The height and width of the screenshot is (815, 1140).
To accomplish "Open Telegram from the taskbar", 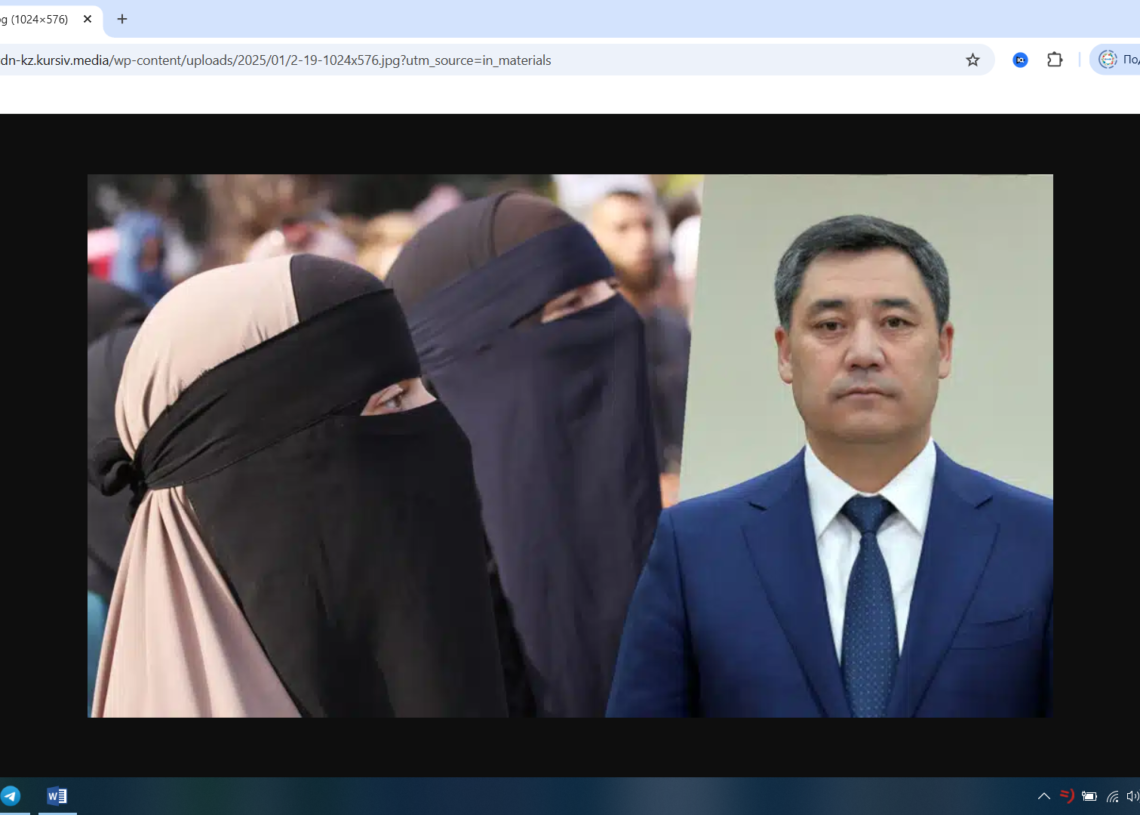I will (x=11, y=796).
